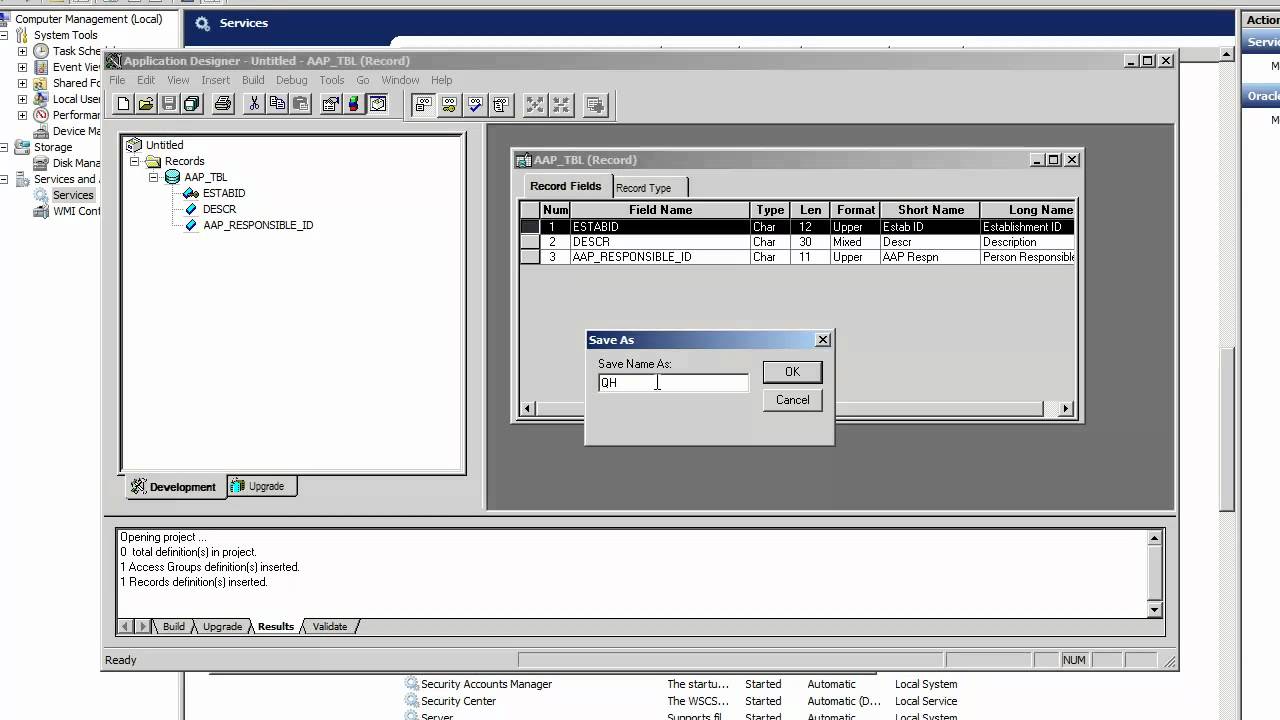This screenshot has height=720, width=1280.
Task: Collapse the System Tools node
Action: pos(4,35)
